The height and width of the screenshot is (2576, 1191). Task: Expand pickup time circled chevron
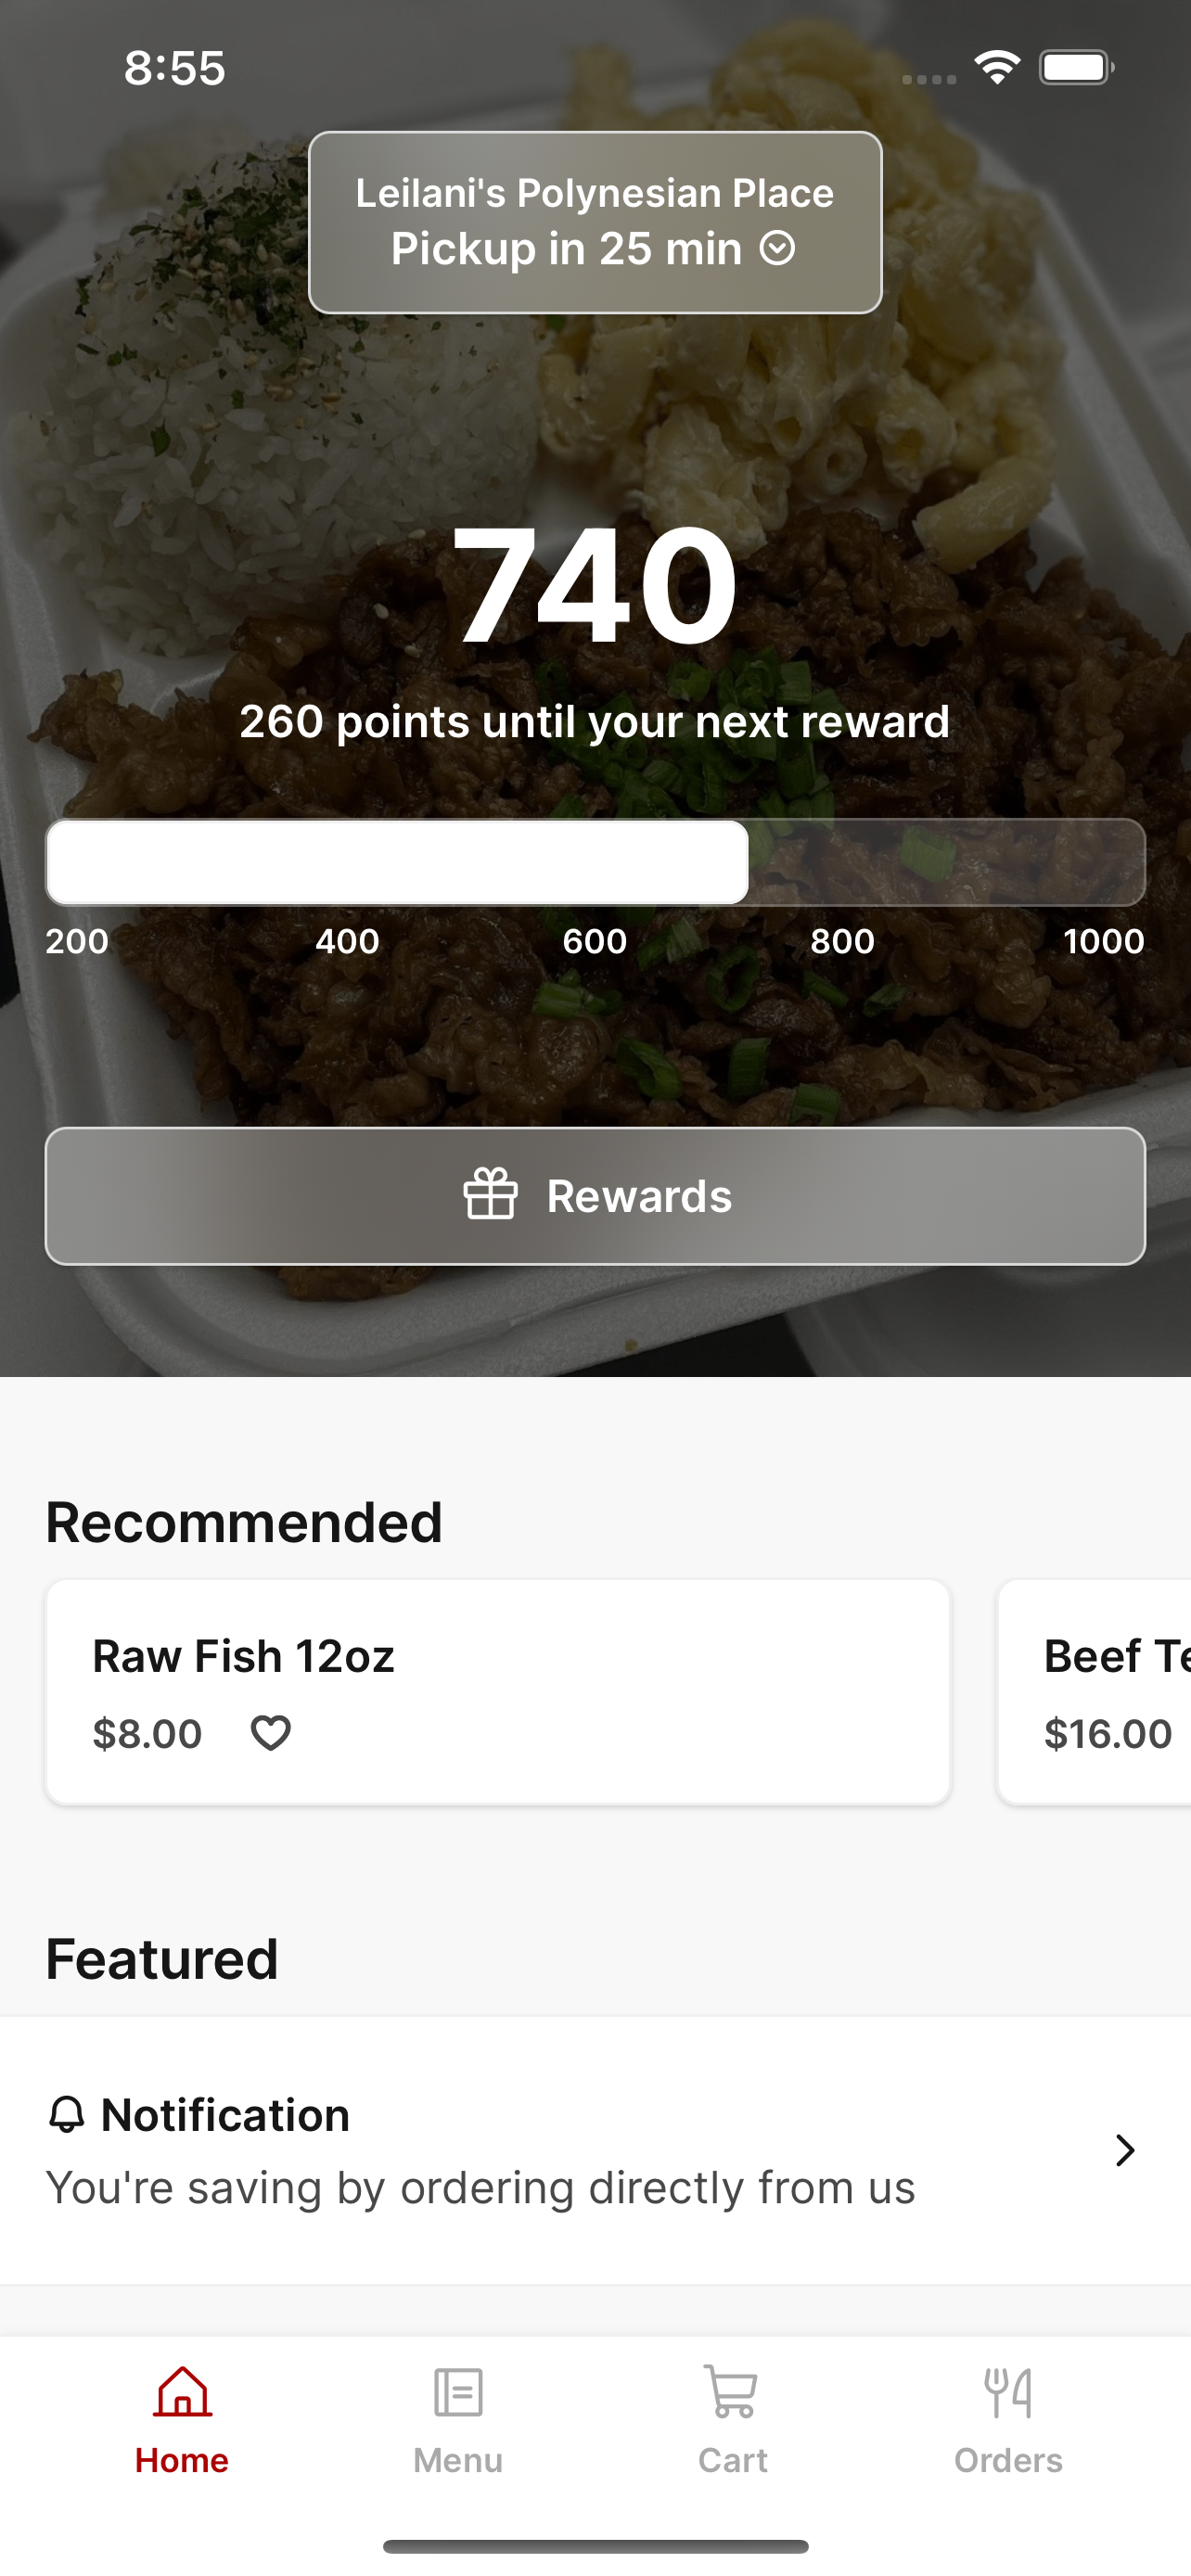[x=777, y=248]
